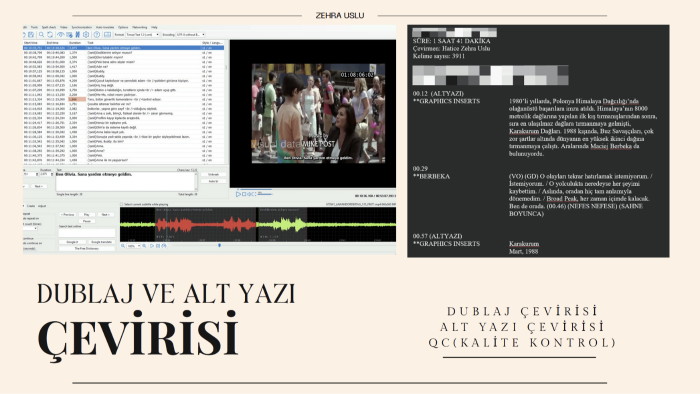Click the Replace circular-arrows toolbar icon
This screenshot has width=700, height=394.
point(50,34)
